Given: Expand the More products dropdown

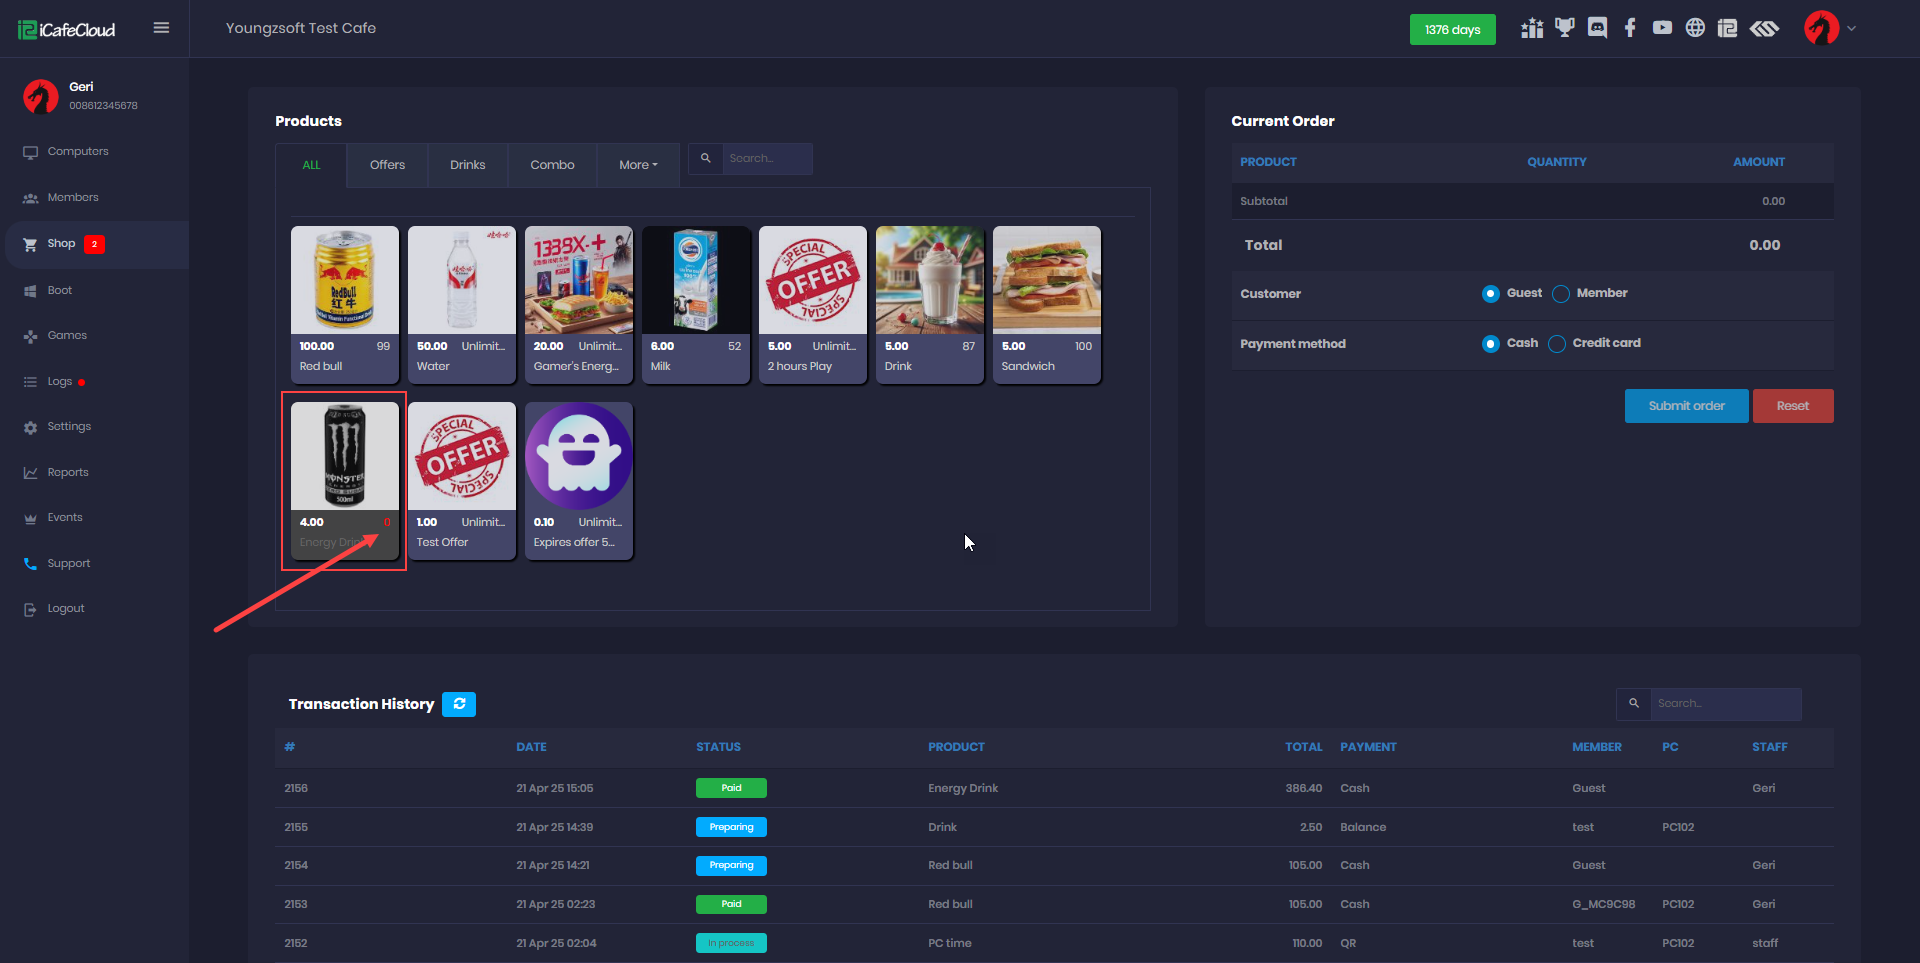Looking at the screenshot, I should tap(638, 165).
